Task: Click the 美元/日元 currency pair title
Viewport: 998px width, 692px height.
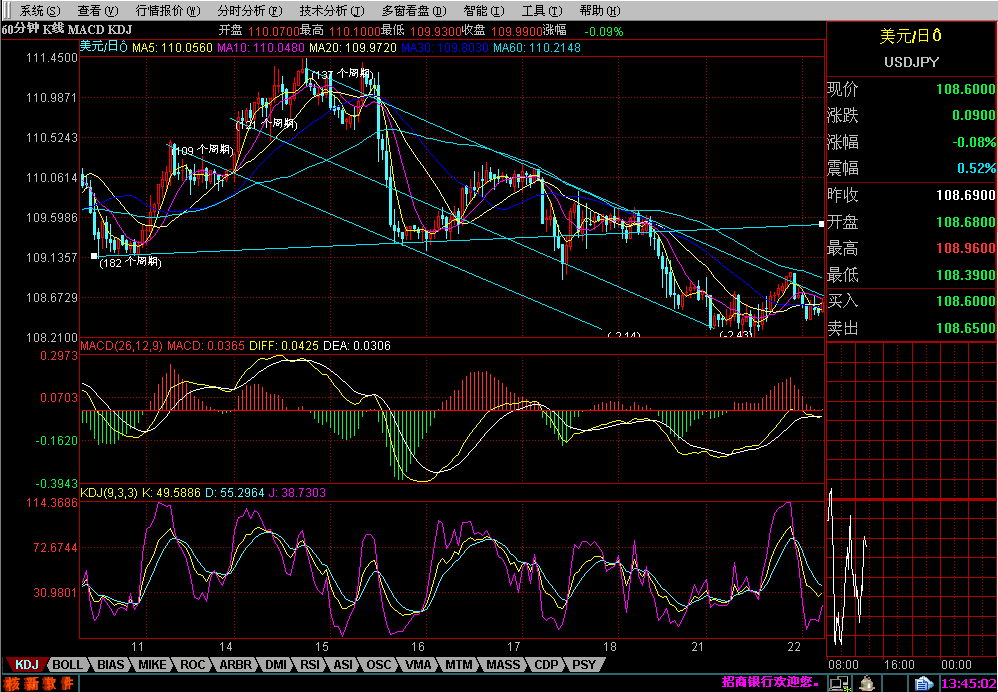Action: tap(910, 36)
